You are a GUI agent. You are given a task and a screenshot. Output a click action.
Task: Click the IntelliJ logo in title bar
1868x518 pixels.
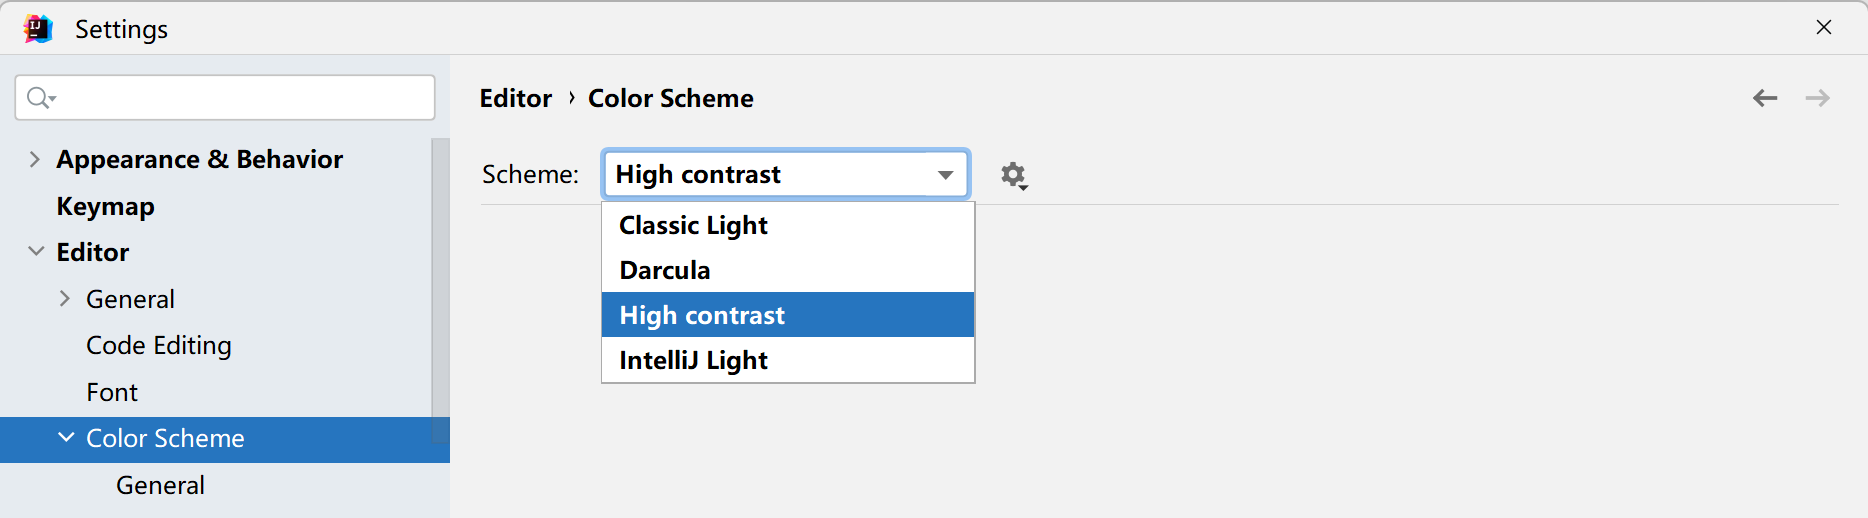[38, 29]
